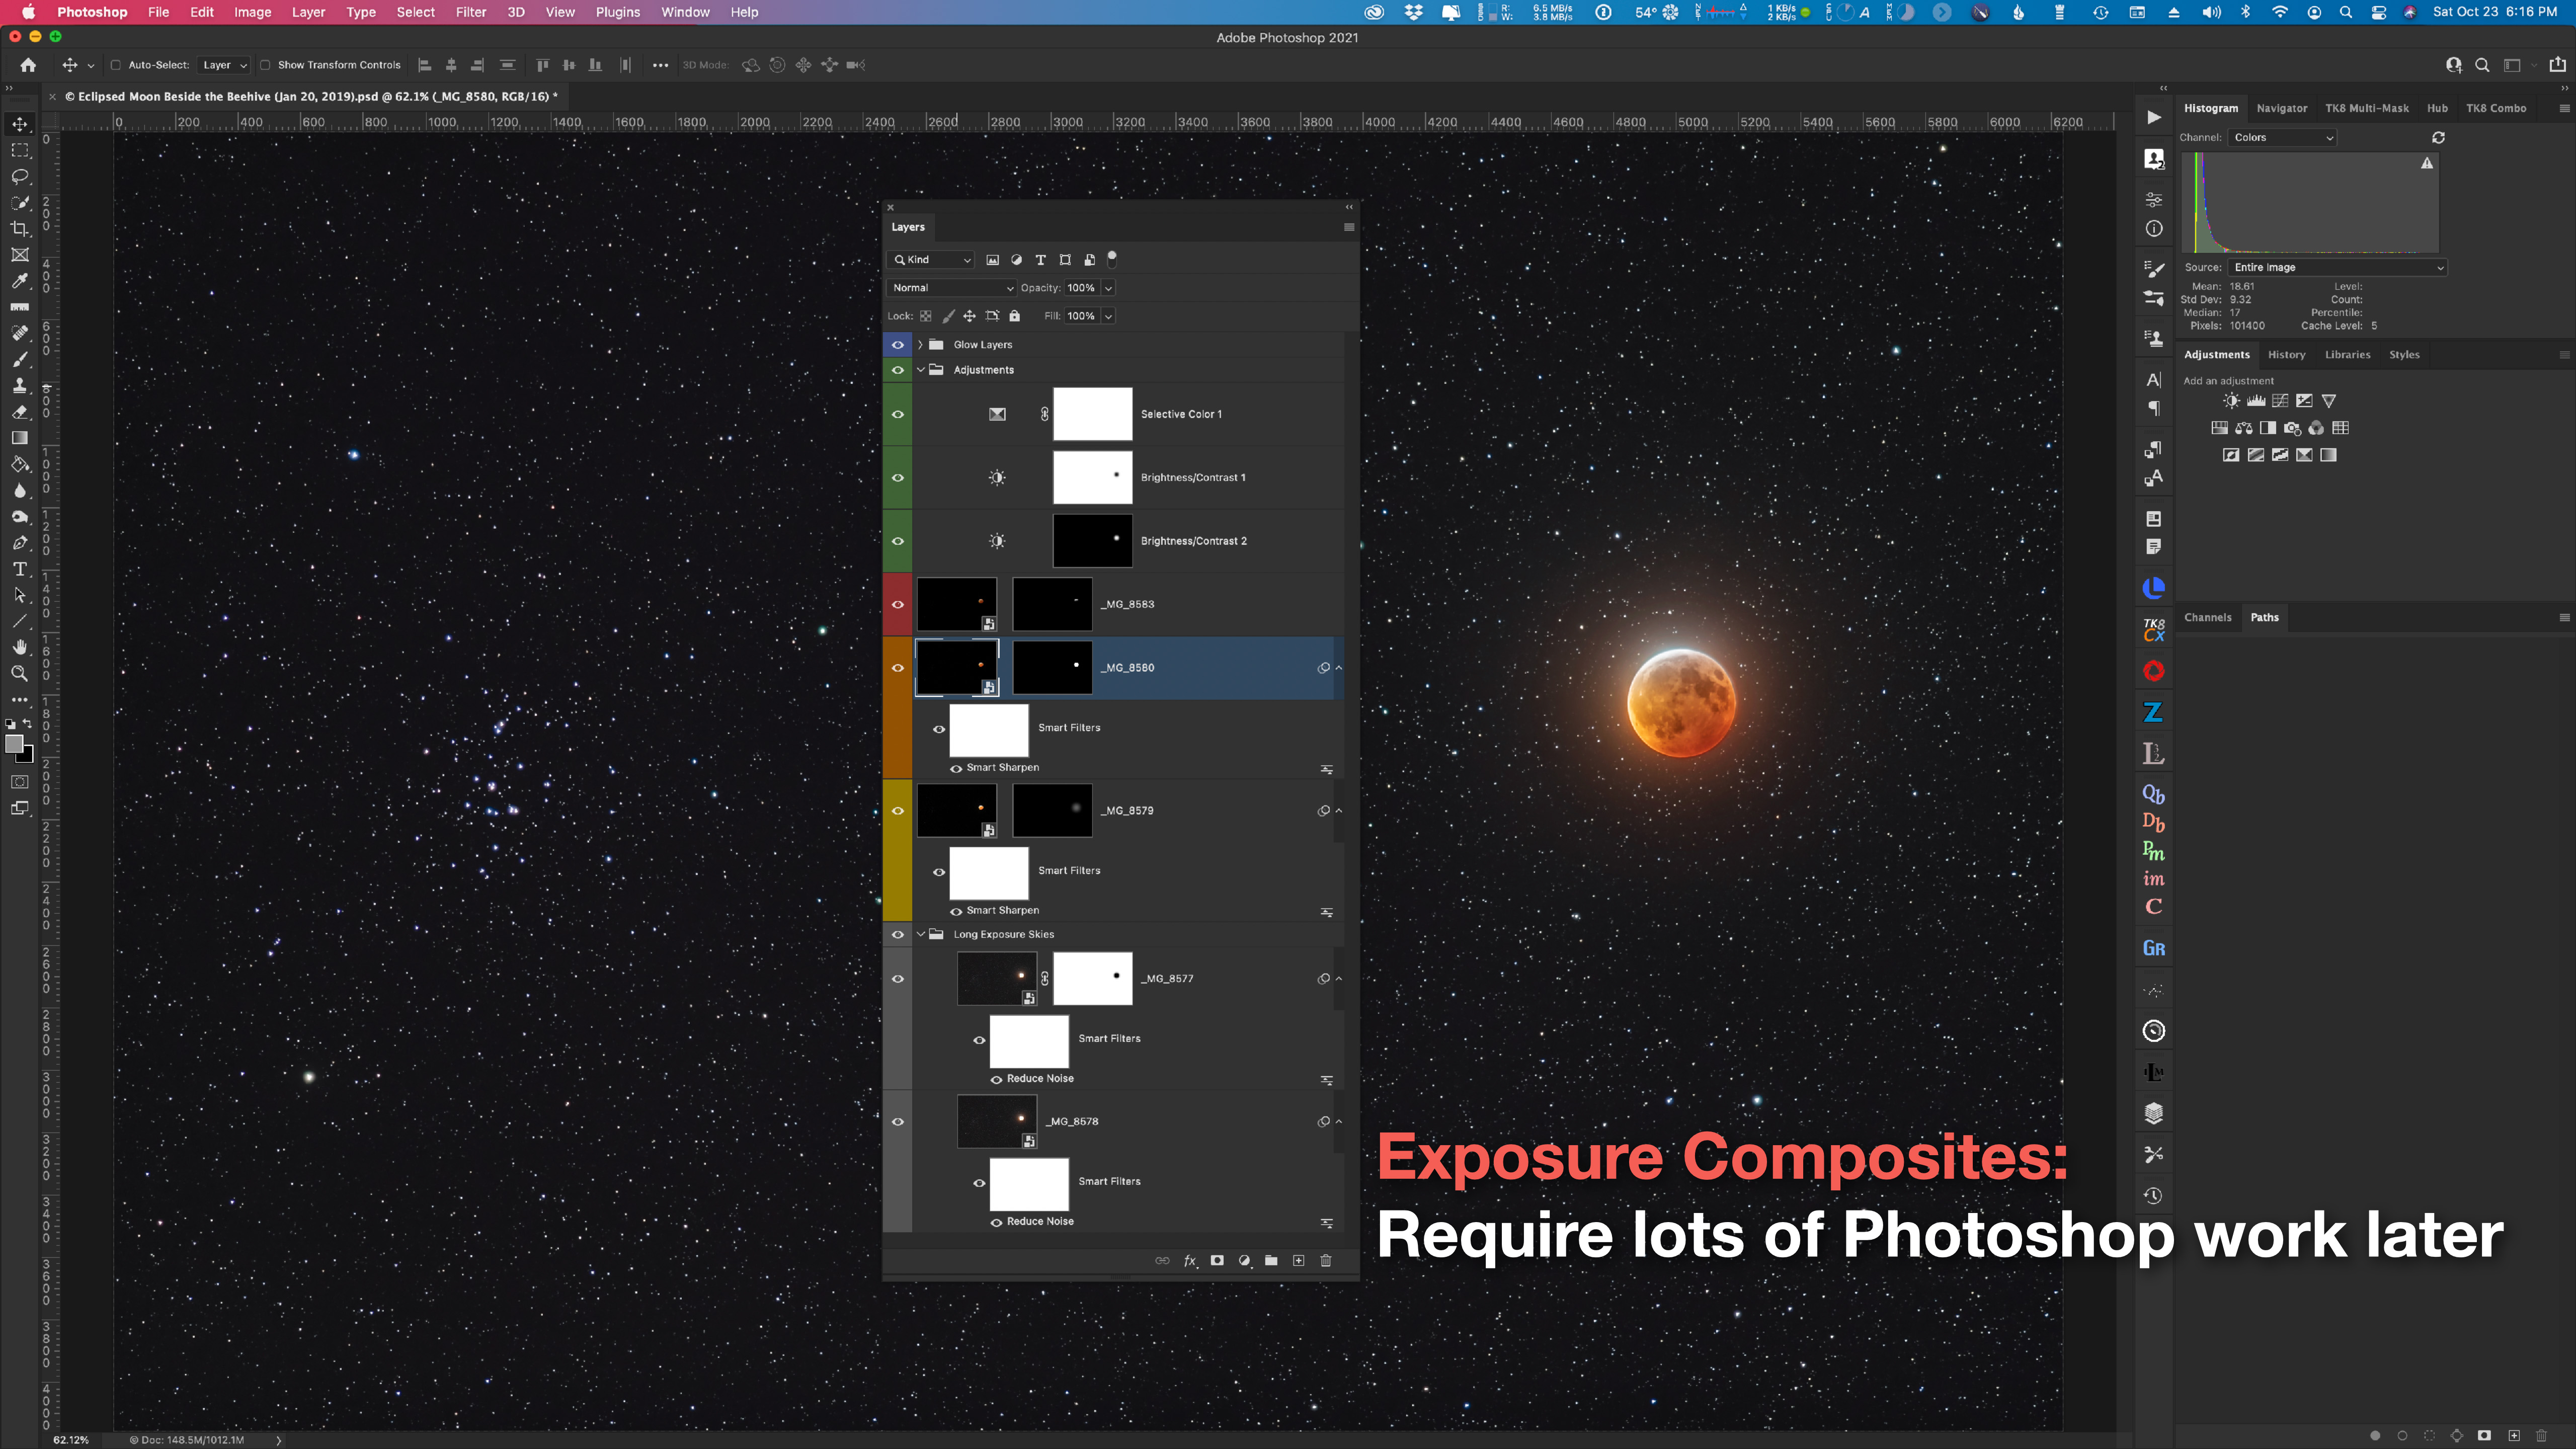The height and width of the screenshot is (1449, 2576).
Task: Pick the Horizontal Type tool
Action: pyautogui.click(x=20, y=569)
